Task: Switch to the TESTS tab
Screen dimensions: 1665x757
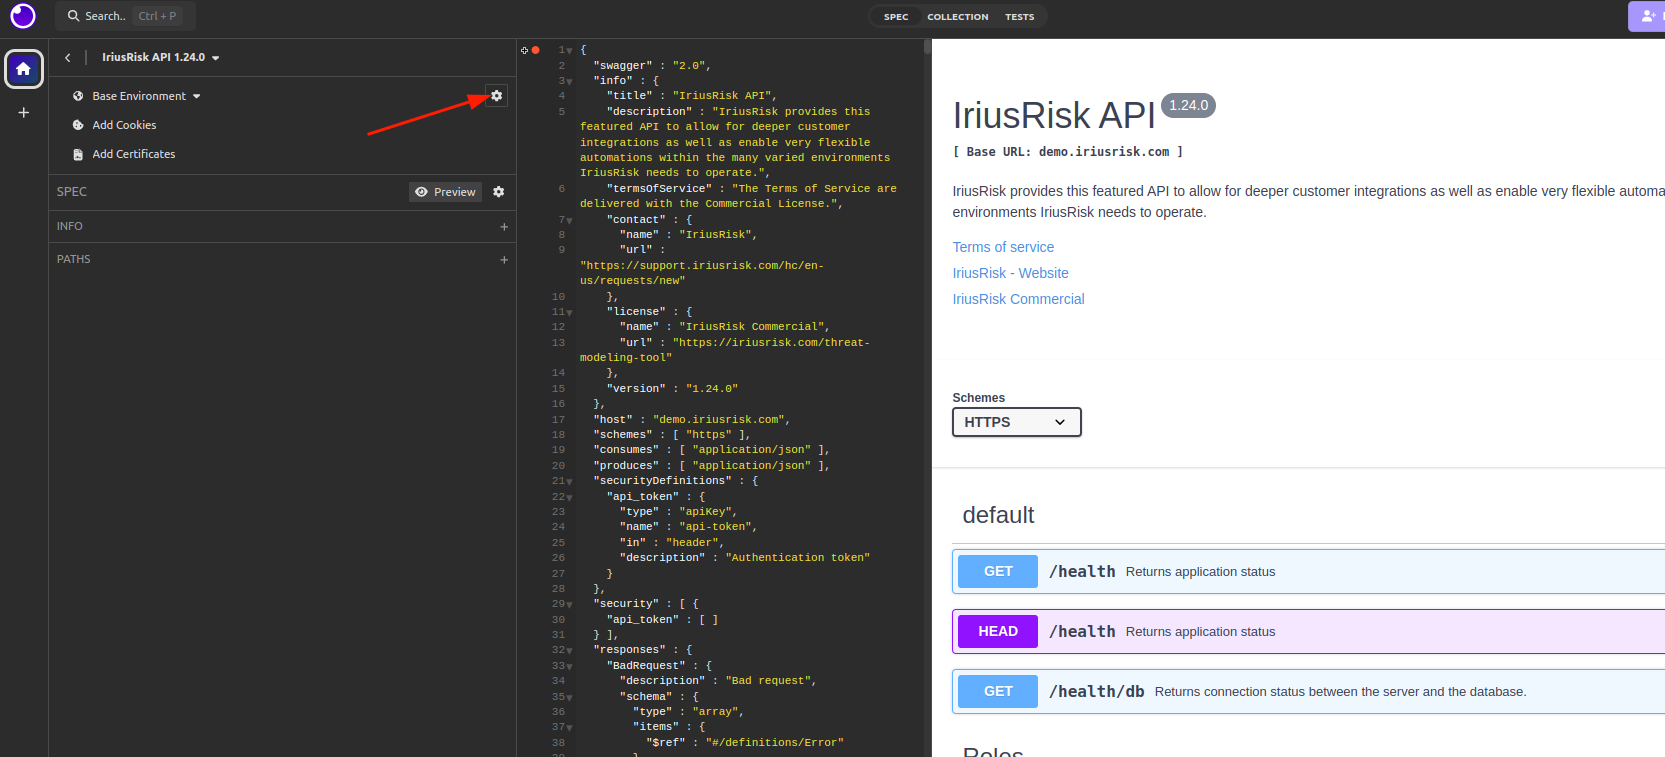Action: pyautogui.click(x=1020, y=17)
